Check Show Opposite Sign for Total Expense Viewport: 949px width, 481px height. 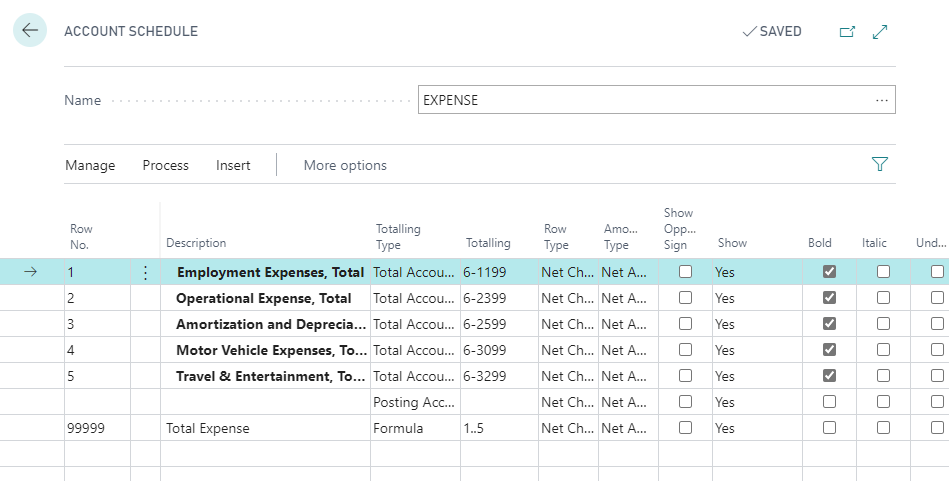click(x=685, y=428)
